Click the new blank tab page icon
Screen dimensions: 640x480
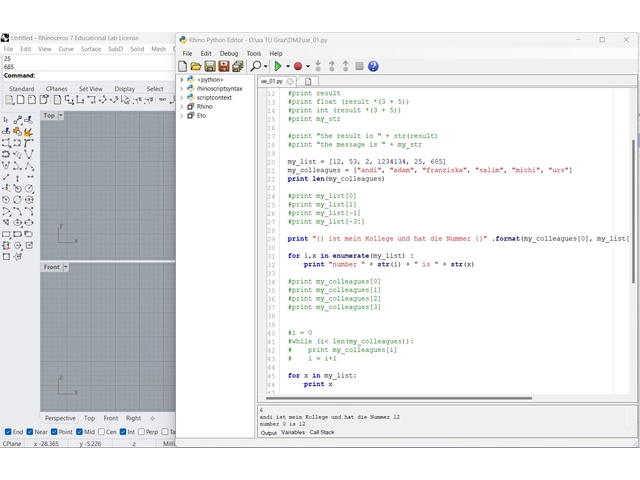click(x=308, y=81)
